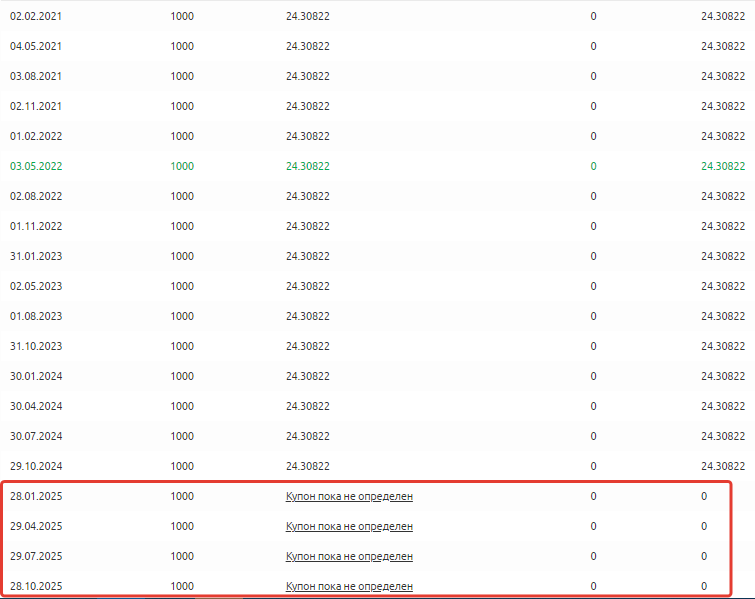755x599 pixels.
Task: Click the green 1000 value in highlighted row
Action: point(182,166)
